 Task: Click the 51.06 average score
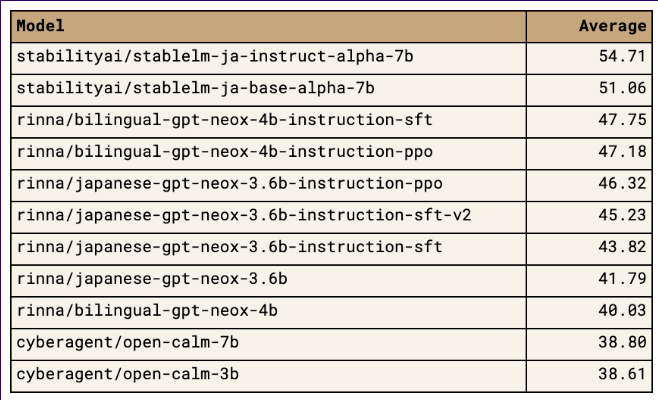622,88
